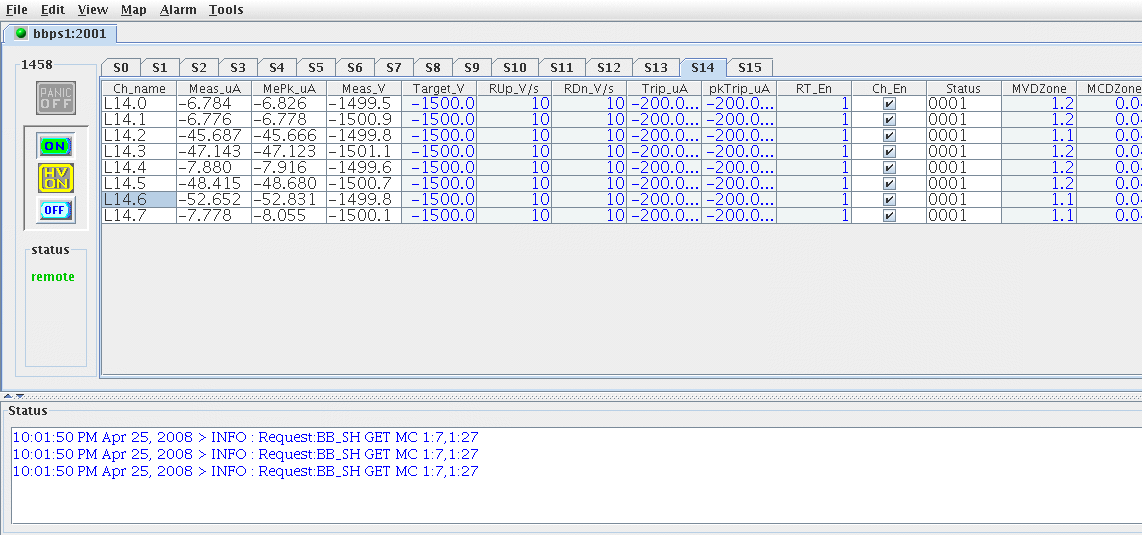Click the green remote status text
This screenshot has height=536, width=1142.
(x=52, y=277)
